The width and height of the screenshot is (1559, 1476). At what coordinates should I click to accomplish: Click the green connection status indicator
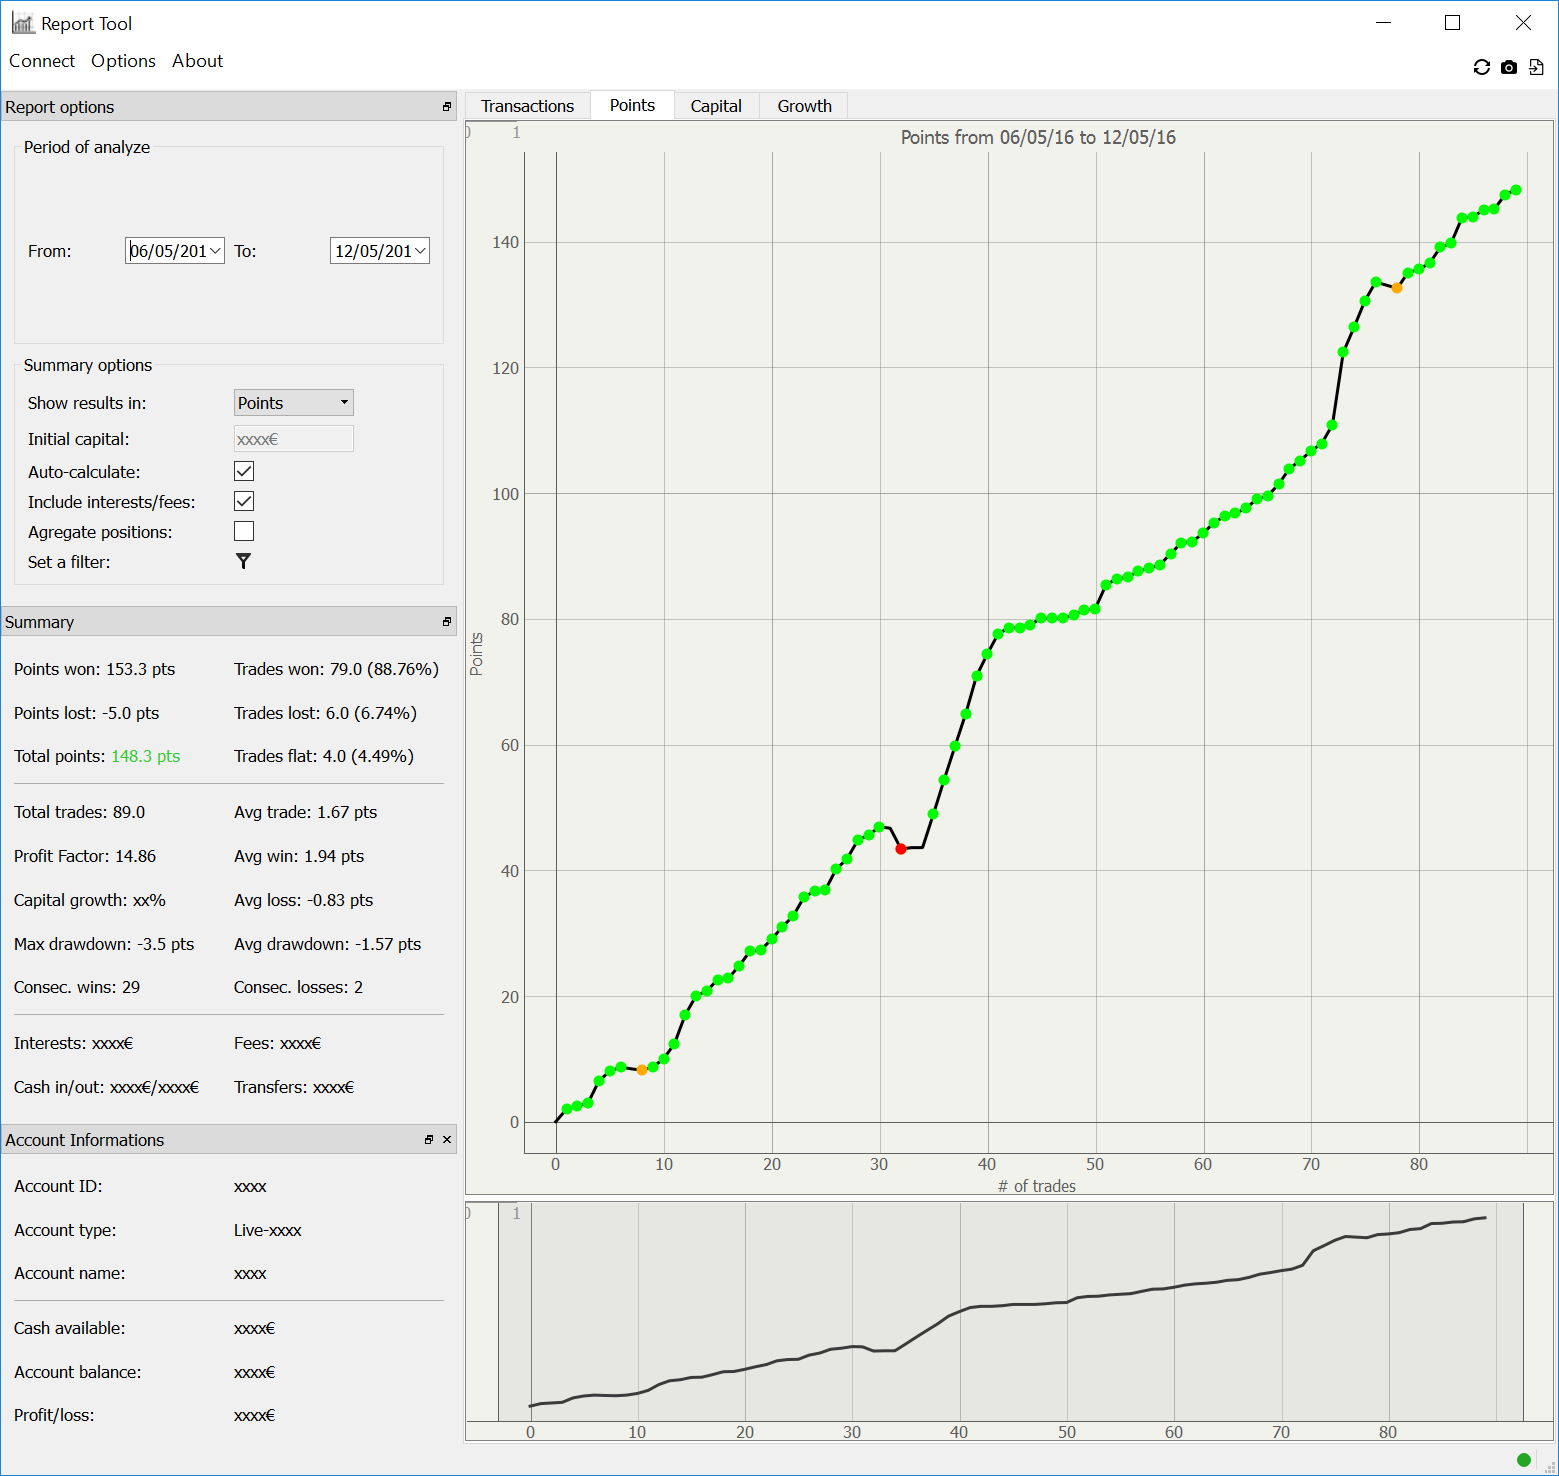[1524, 1460]
